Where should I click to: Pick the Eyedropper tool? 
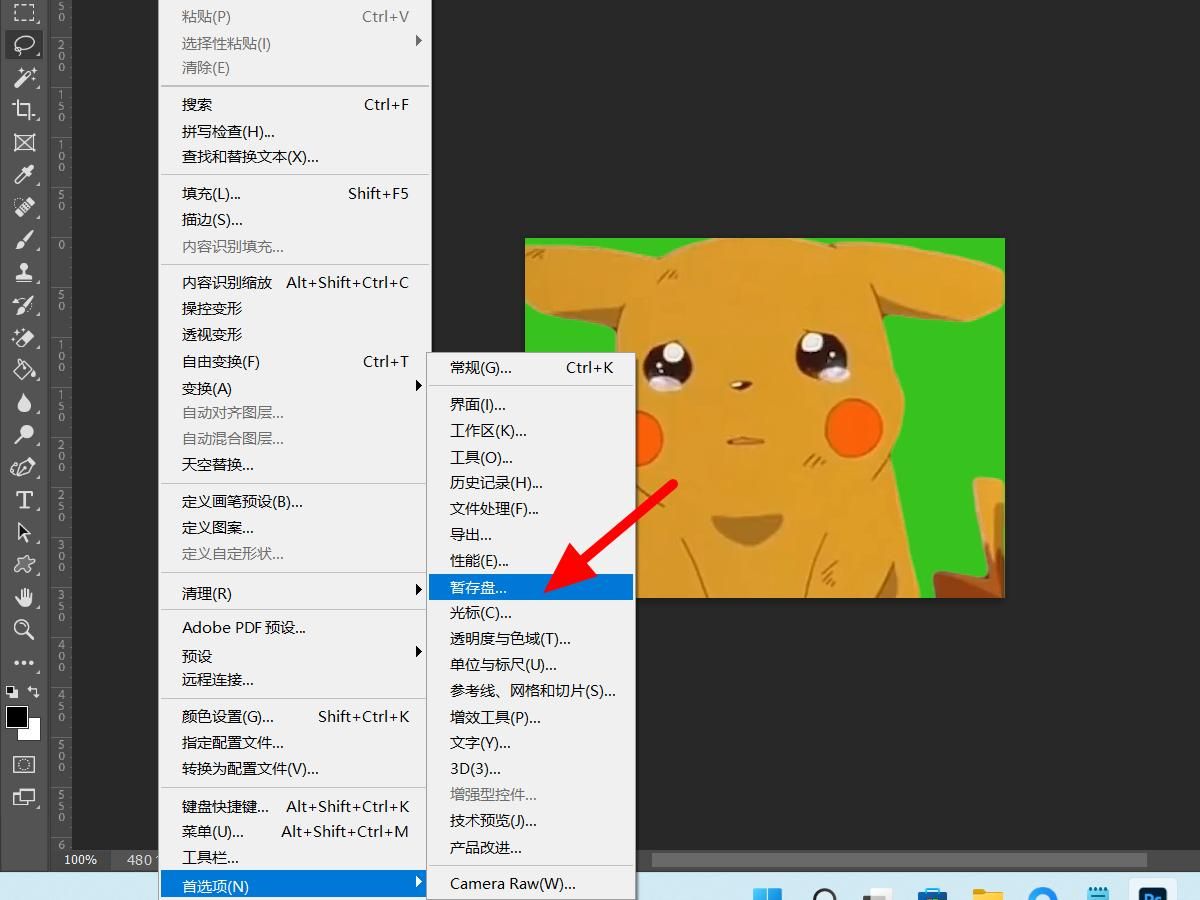pos(23,174)
